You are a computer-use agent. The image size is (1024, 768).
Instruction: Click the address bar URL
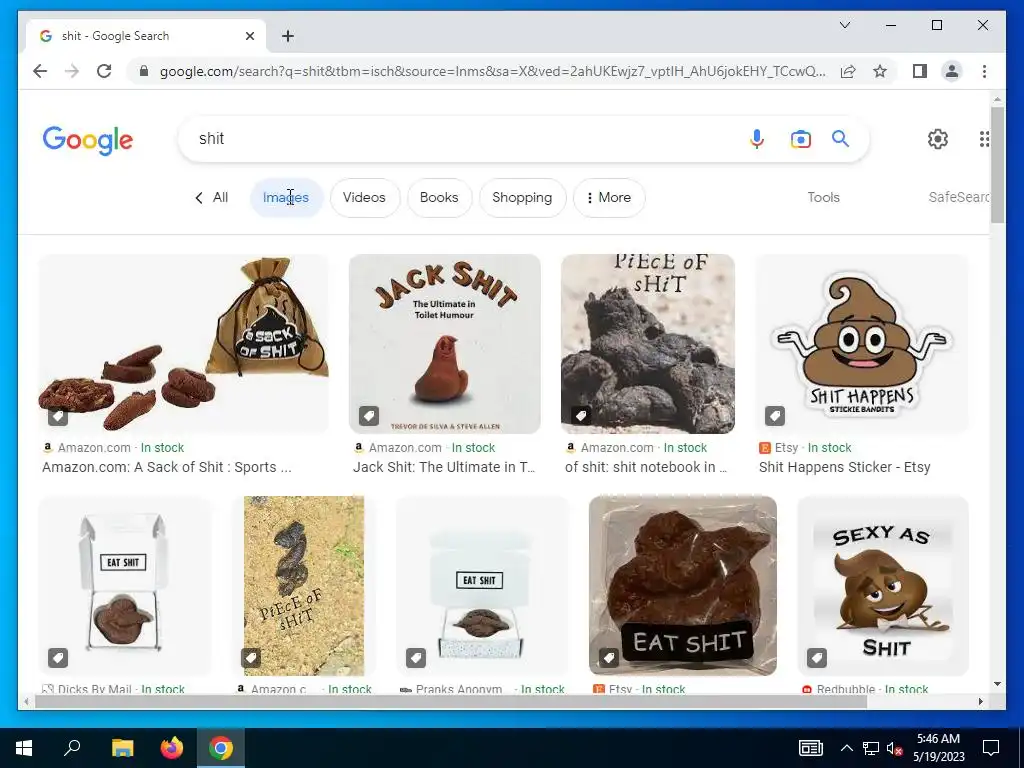(492, 71)
